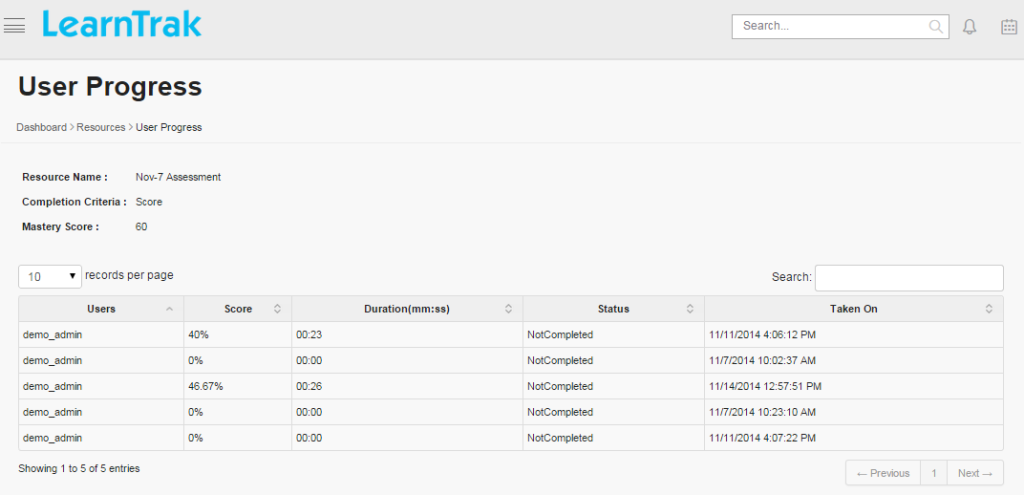This screenshot has height=495, width=1024.
Task: Open the records per page dropdown
Action: [x=50, y=276]
